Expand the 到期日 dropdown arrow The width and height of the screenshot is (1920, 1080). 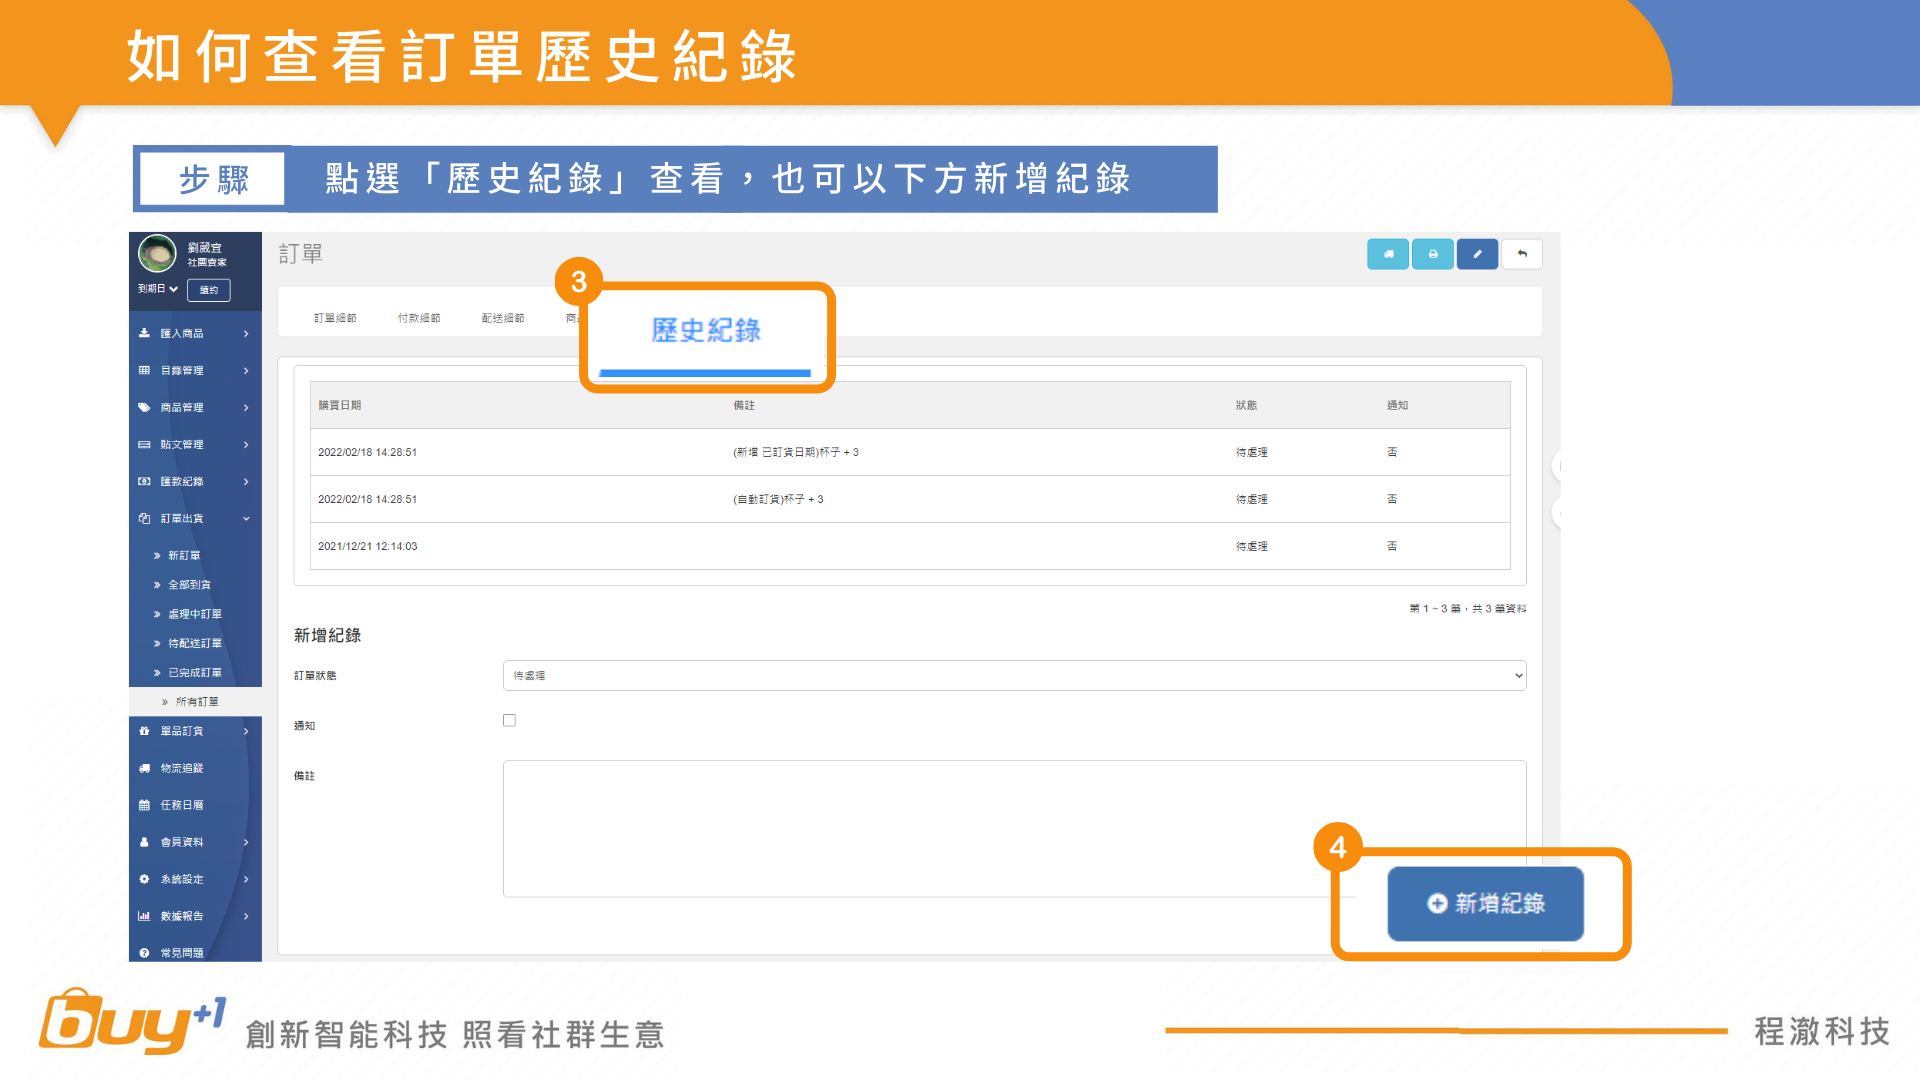[x=174, y=289]
